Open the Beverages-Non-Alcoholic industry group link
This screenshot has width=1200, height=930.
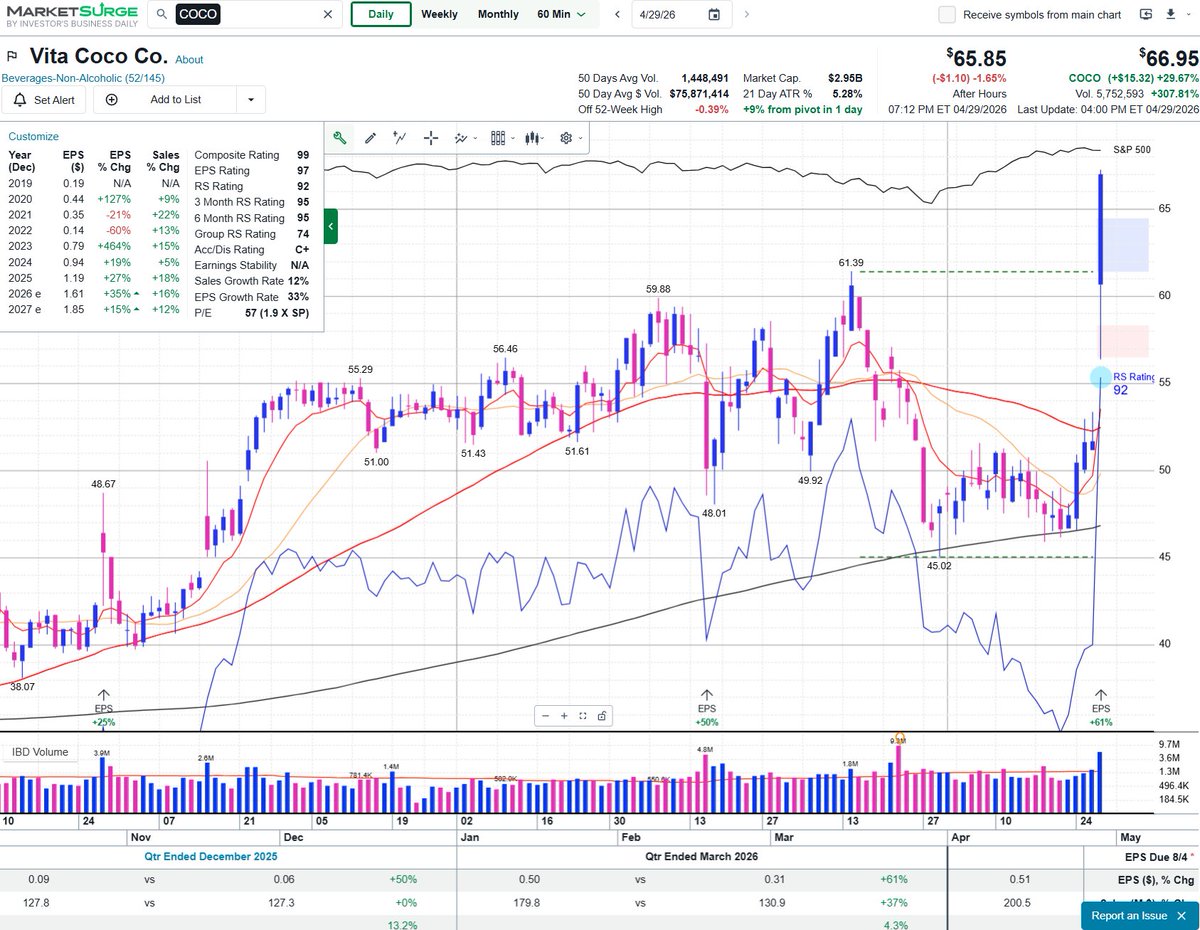83,78
